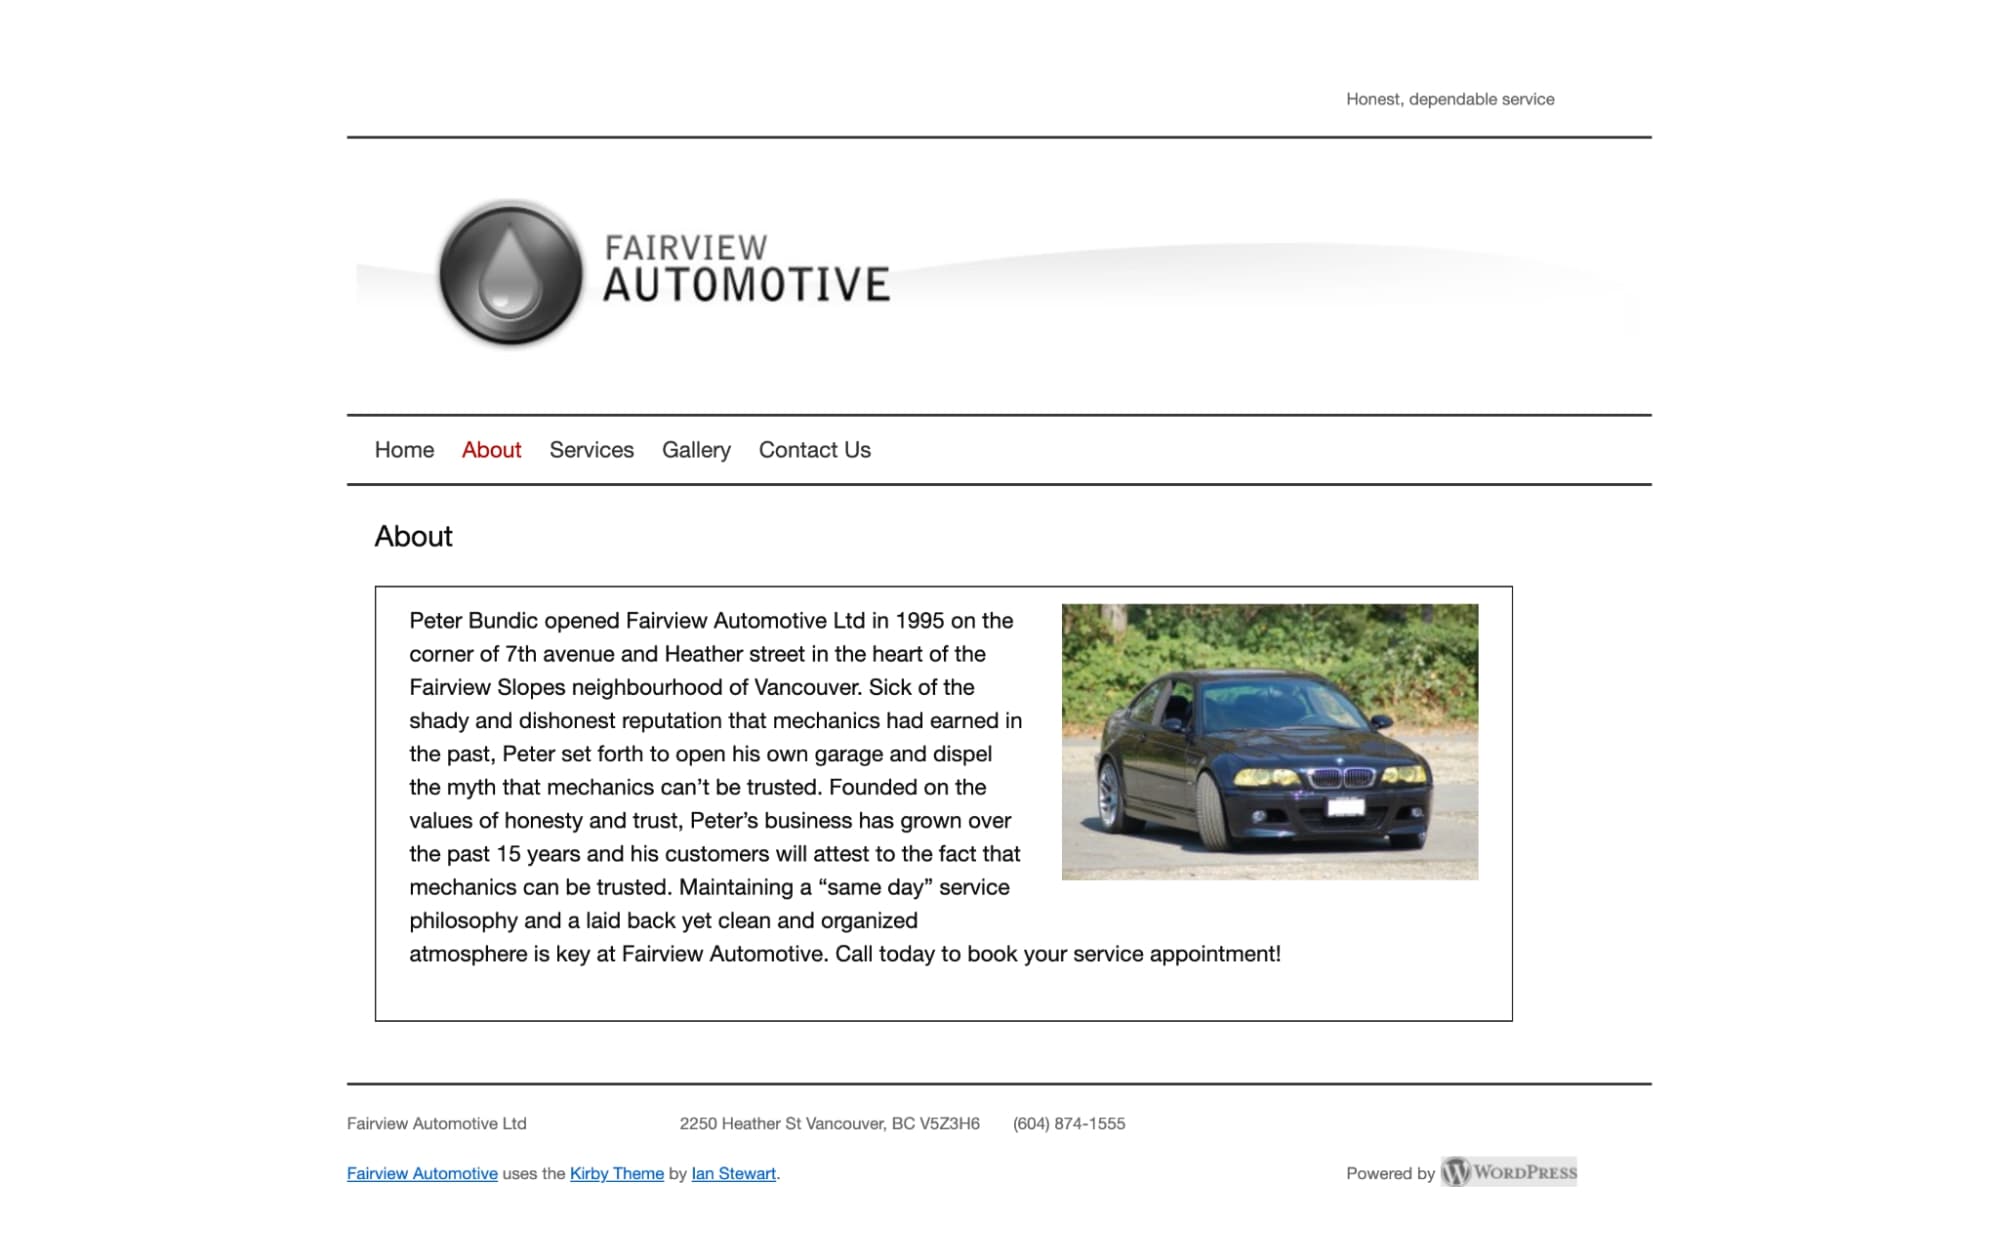The image size is (1999, 1250).
Task: Click the About page heading
Action: [413, 536]
